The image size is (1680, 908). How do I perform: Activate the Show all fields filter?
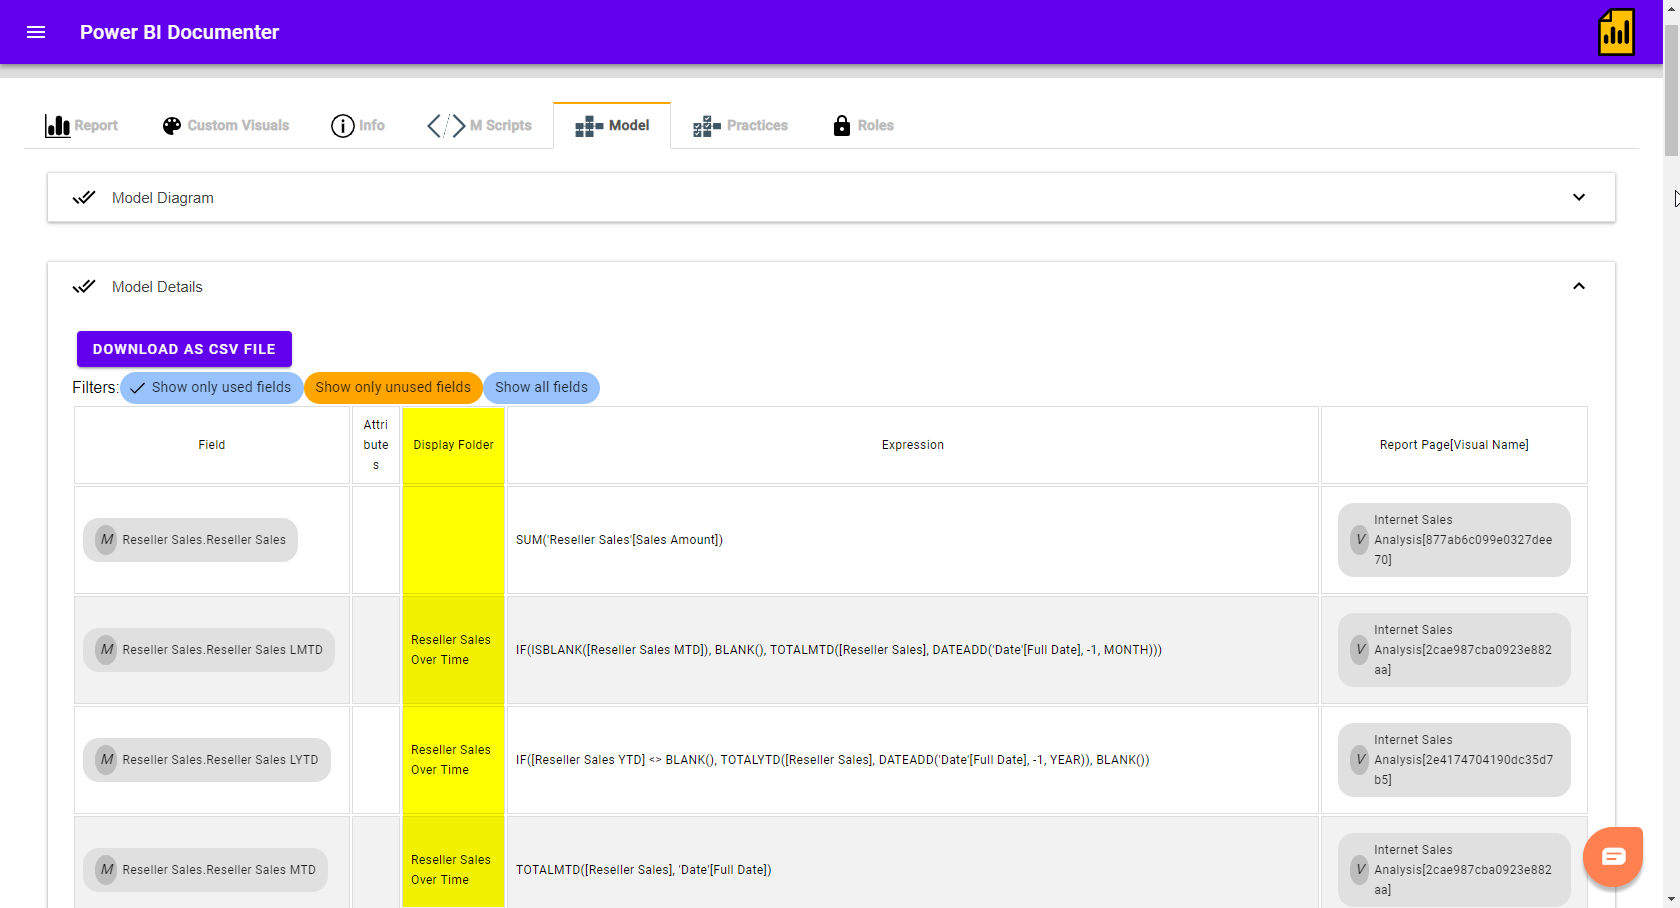[541, 387]
